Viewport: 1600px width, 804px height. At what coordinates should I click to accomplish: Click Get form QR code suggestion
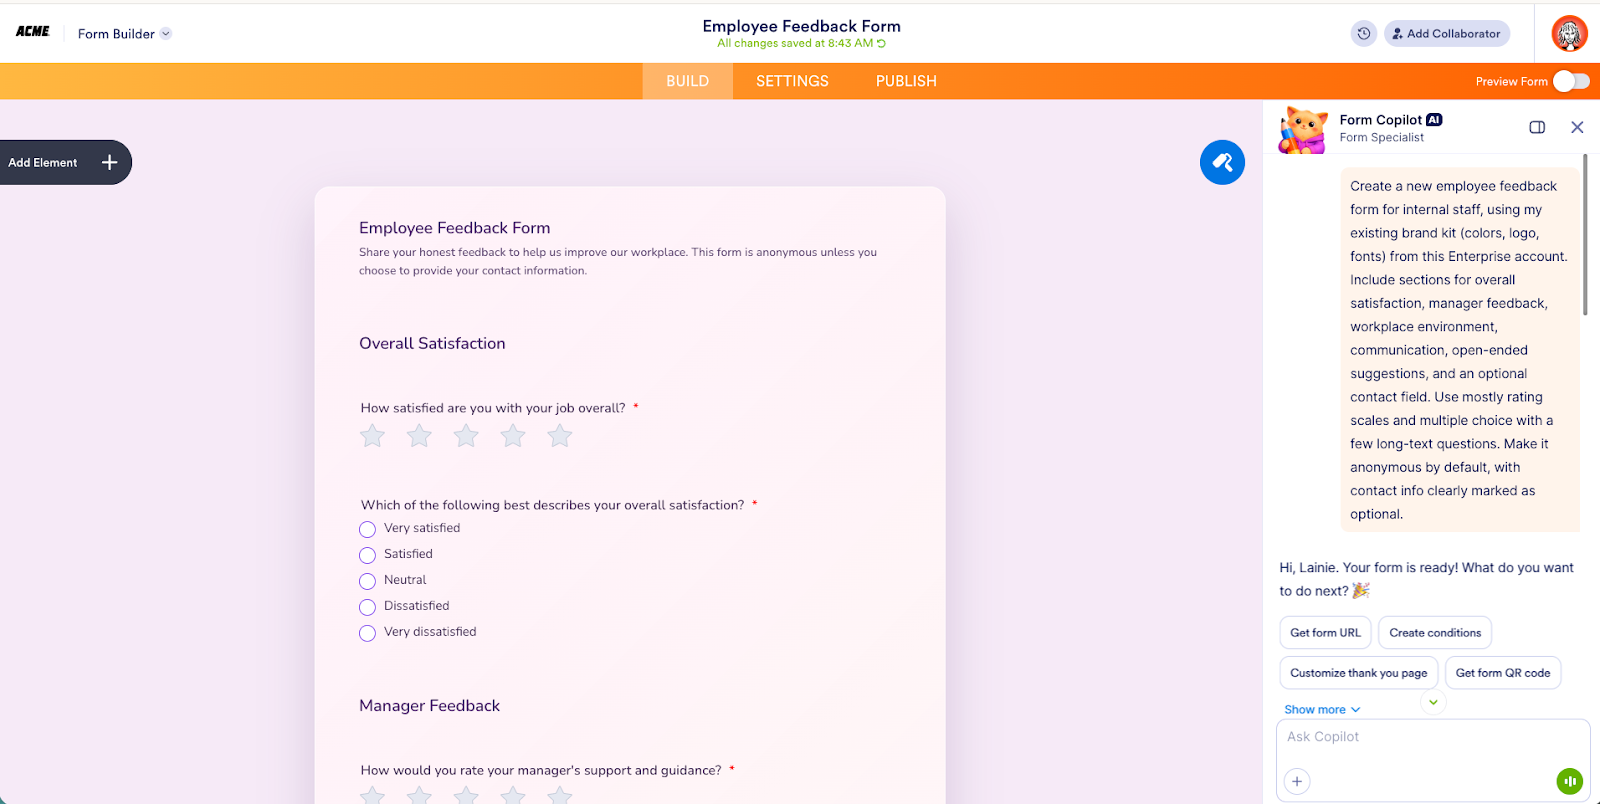[x=1503, y=673]
